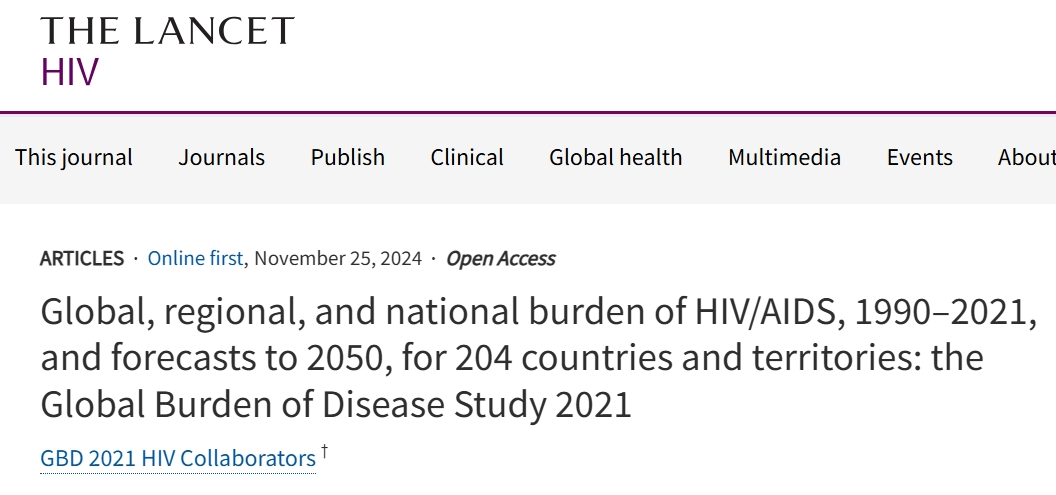Open the GBD 2021 HIV Collaborators link
This screenshot has width=1056, height=495.
tap(178, 459)
